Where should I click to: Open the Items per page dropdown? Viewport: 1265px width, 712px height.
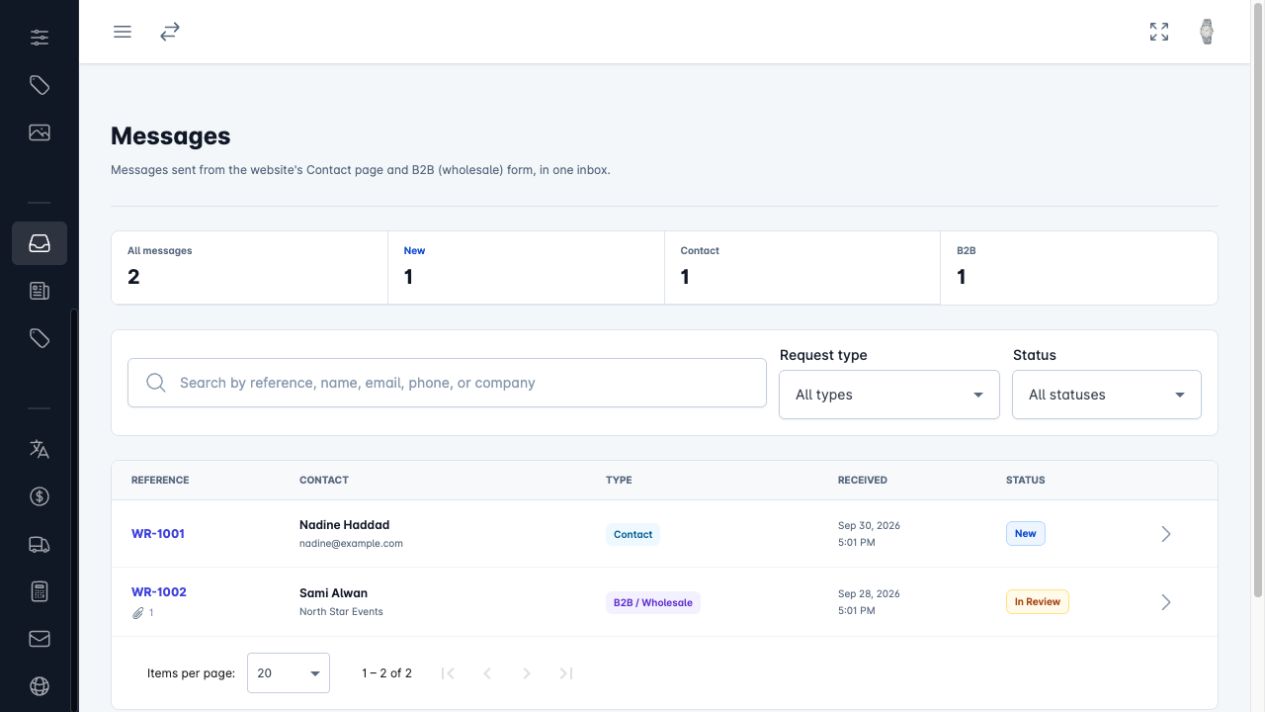pyautogui.click(x=288, y=673)
